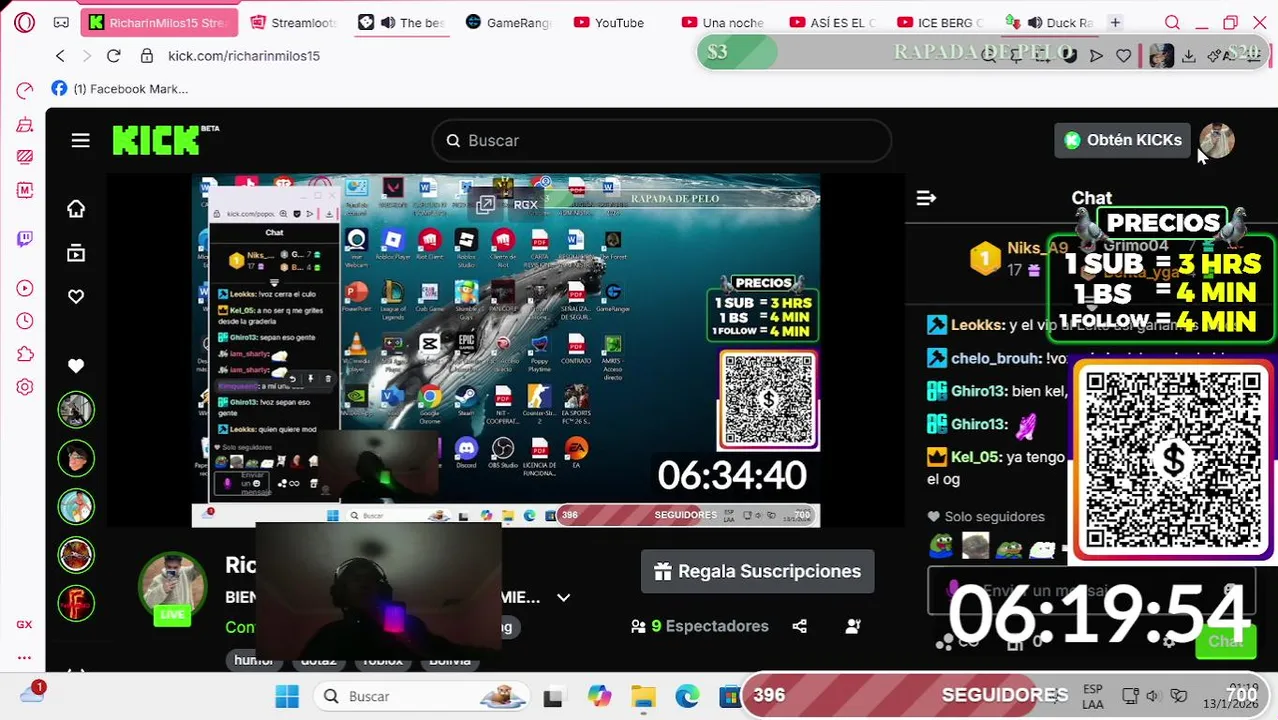
Task: Click username Leokks in chat
Action: tap(977, 325)
